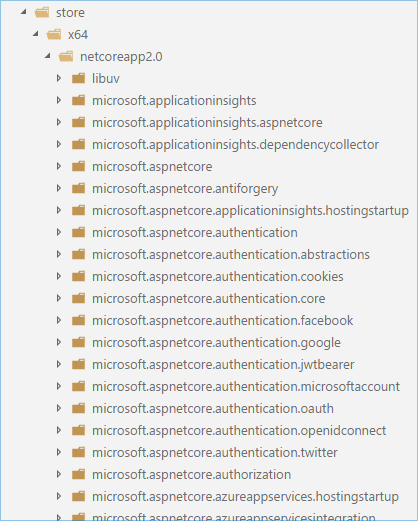Viewport: 418px width, 521px height.
Task: Expand microsoft.aspnetcore.authentication.google arrow
Action: (59, 342)
